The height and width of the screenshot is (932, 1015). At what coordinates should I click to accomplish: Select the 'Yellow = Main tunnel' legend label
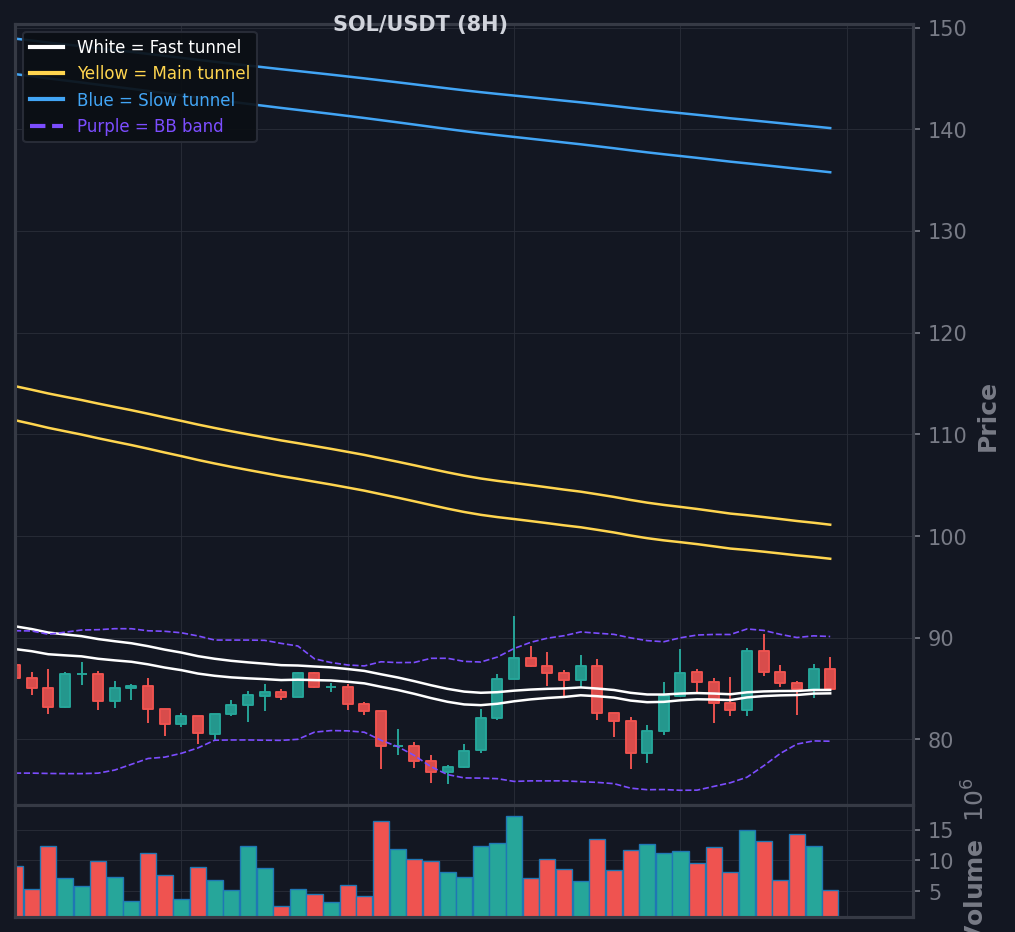163,73
